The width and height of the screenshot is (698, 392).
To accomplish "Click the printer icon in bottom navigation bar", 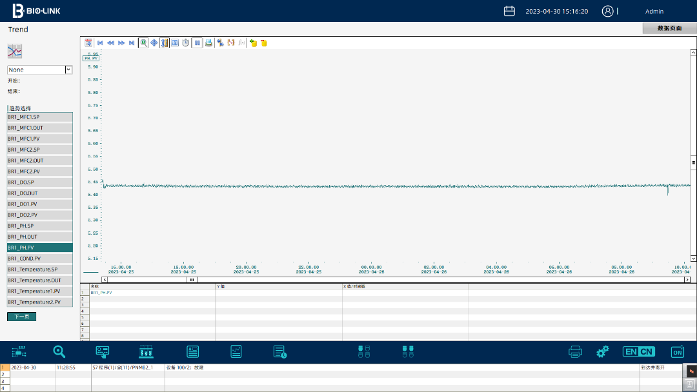I will coord(575,352).
